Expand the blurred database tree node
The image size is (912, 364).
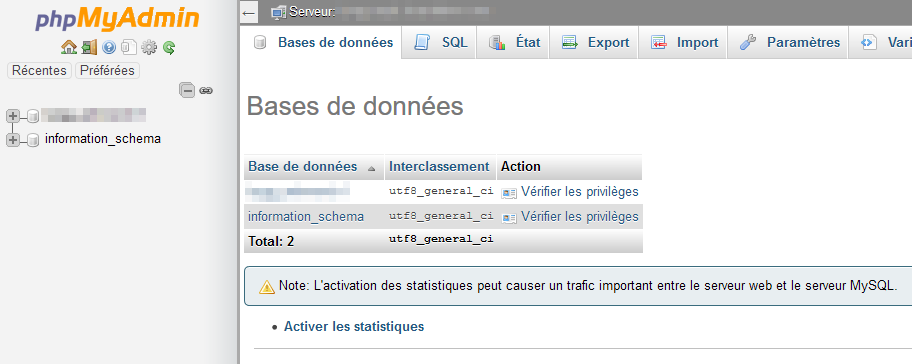tap(12, 116)
